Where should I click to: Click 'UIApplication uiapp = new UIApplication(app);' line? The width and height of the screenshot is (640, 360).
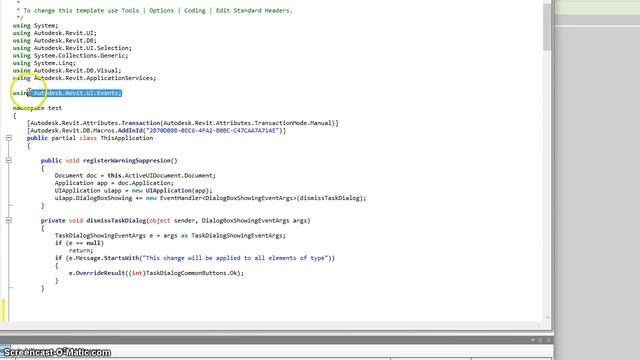pos(133,191)
